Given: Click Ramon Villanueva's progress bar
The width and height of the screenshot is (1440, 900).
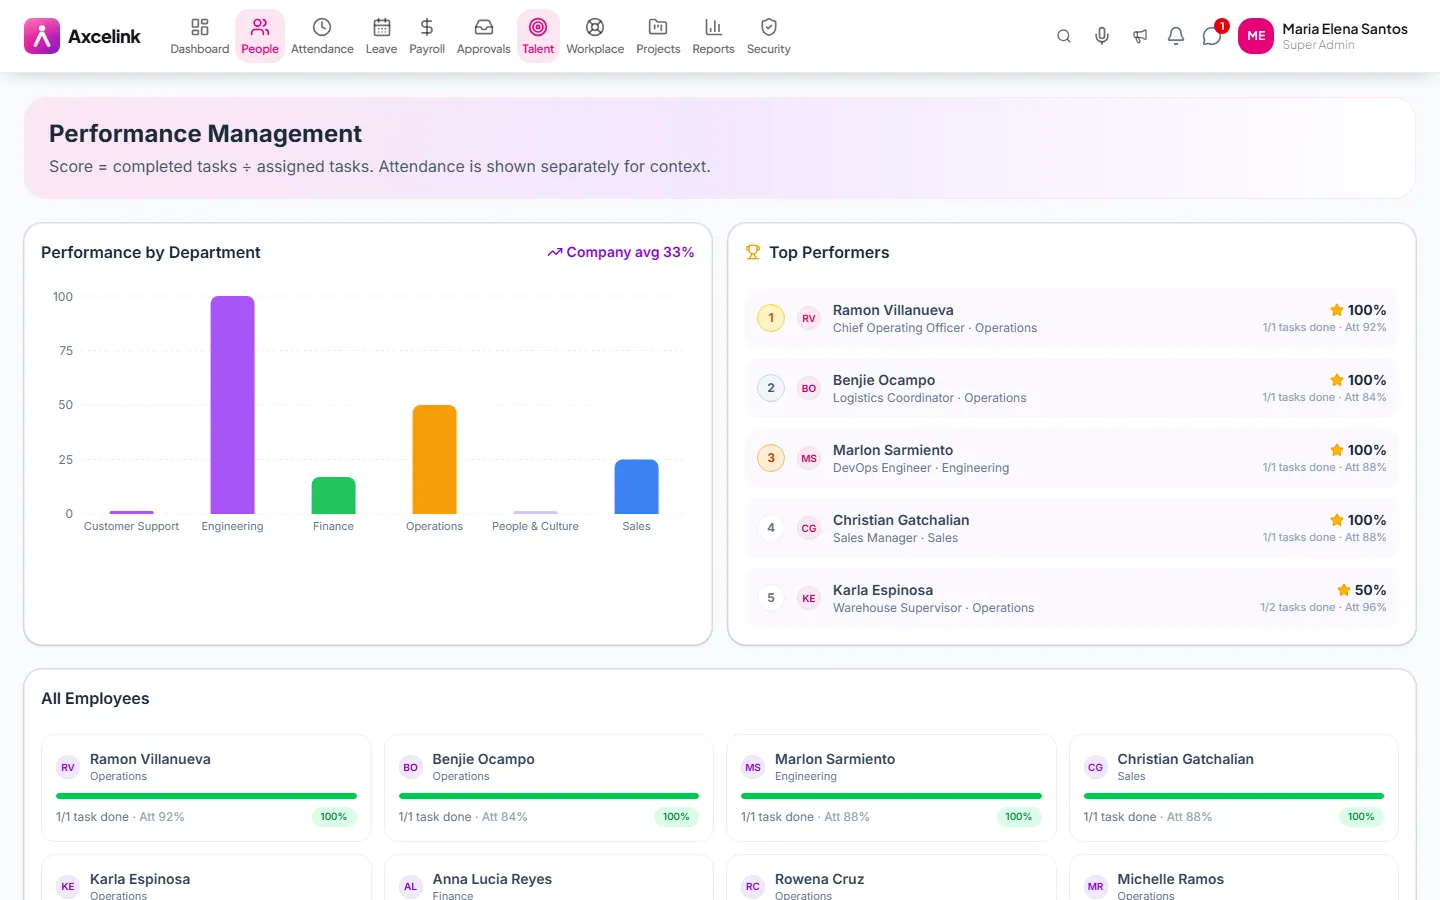Looking at the screenshot, I should click(x=206, y=796).
